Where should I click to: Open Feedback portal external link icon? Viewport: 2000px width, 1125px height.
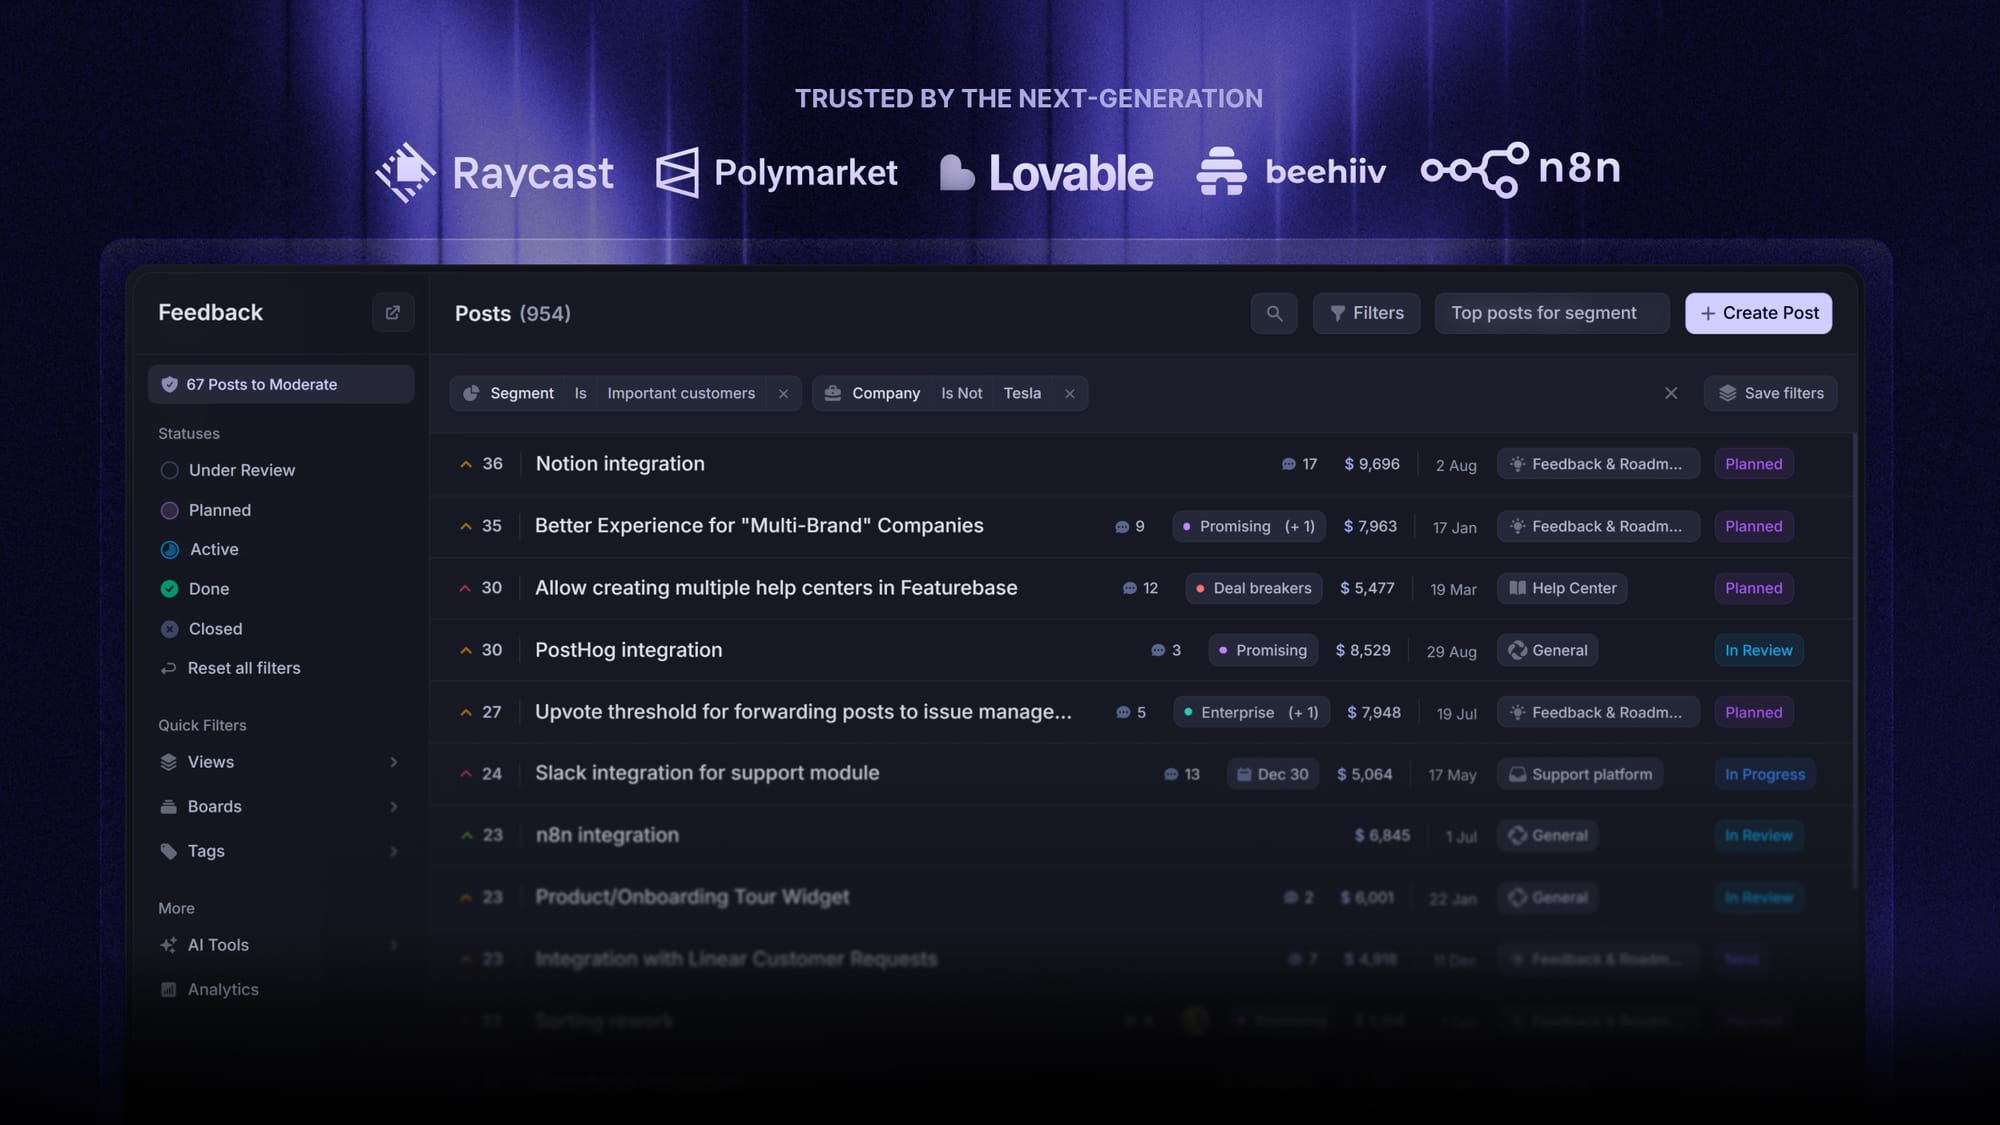click(x=393, y=313)
